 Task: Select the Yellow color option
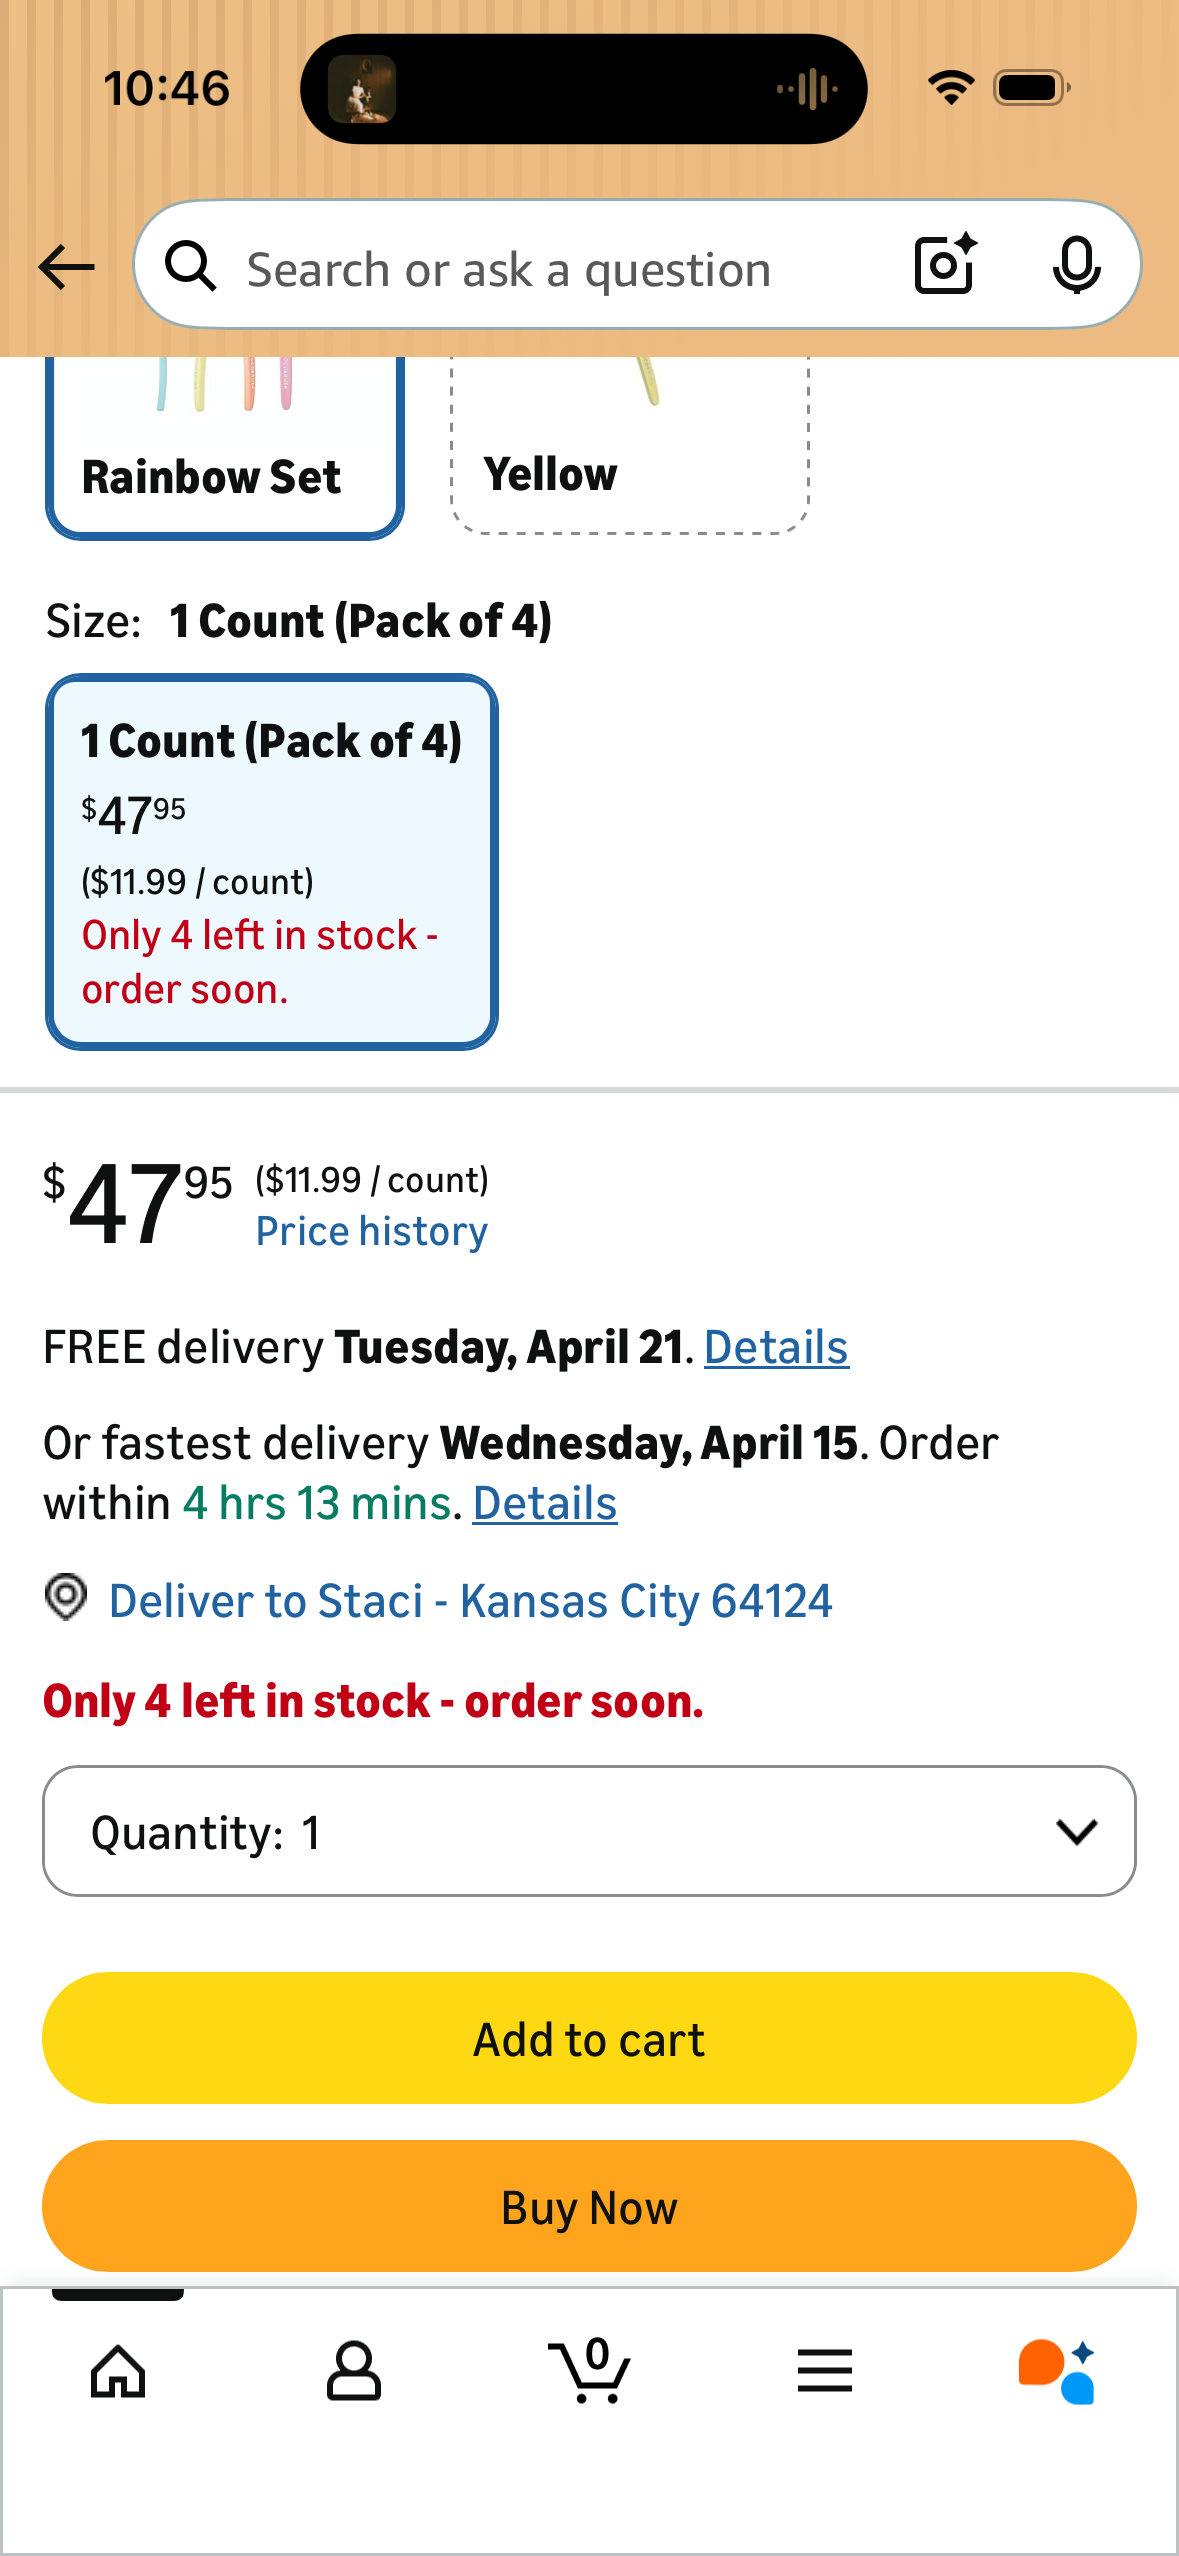coord(630,445)
